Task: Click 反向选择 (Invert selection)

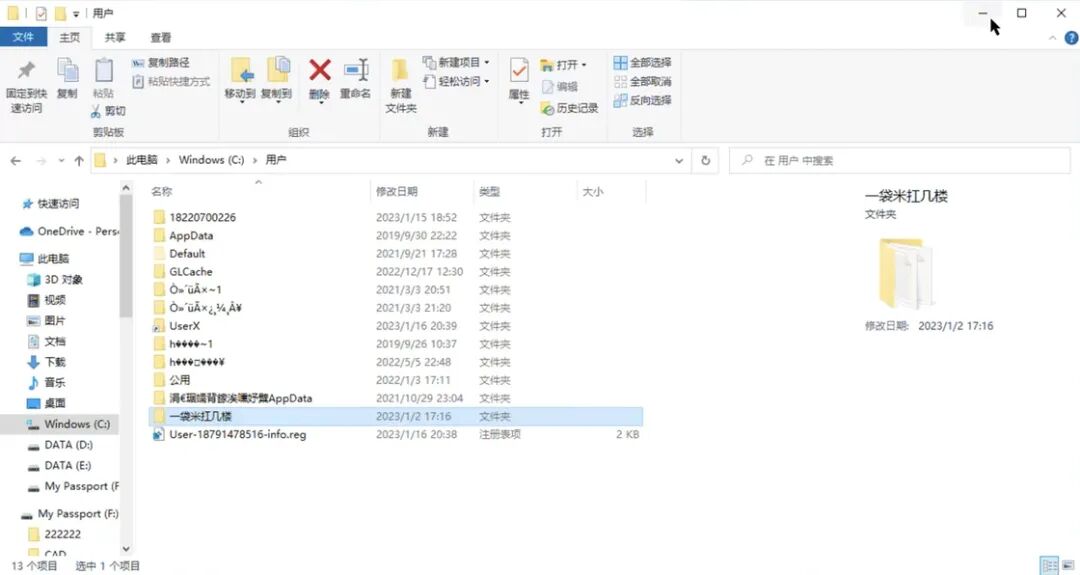Action: click(643, 101)
